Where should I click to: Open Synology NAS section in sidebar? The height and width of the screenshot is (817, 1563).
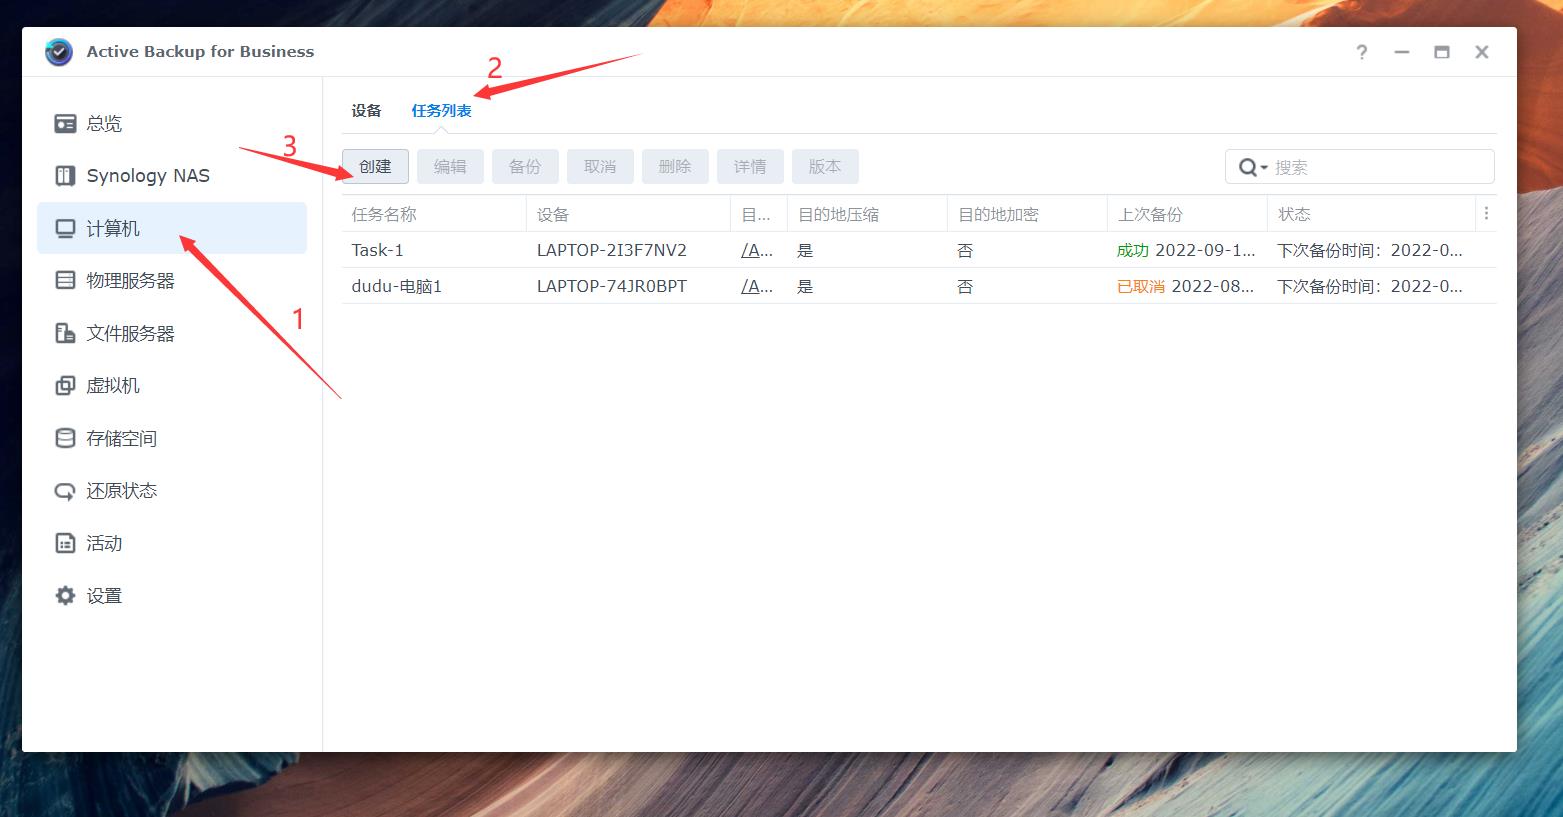[x=172, y=176]
